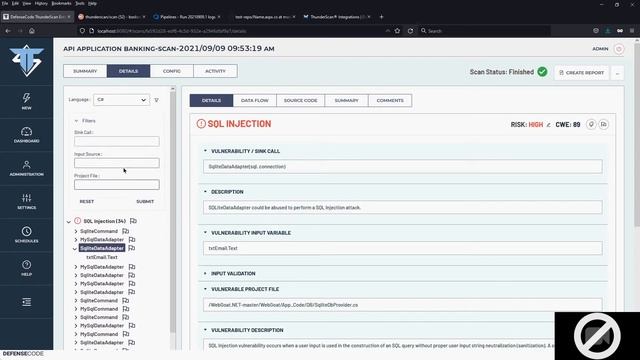Collapse the sidebar using the menu icon
640x360 pixels.
point(27,302)
